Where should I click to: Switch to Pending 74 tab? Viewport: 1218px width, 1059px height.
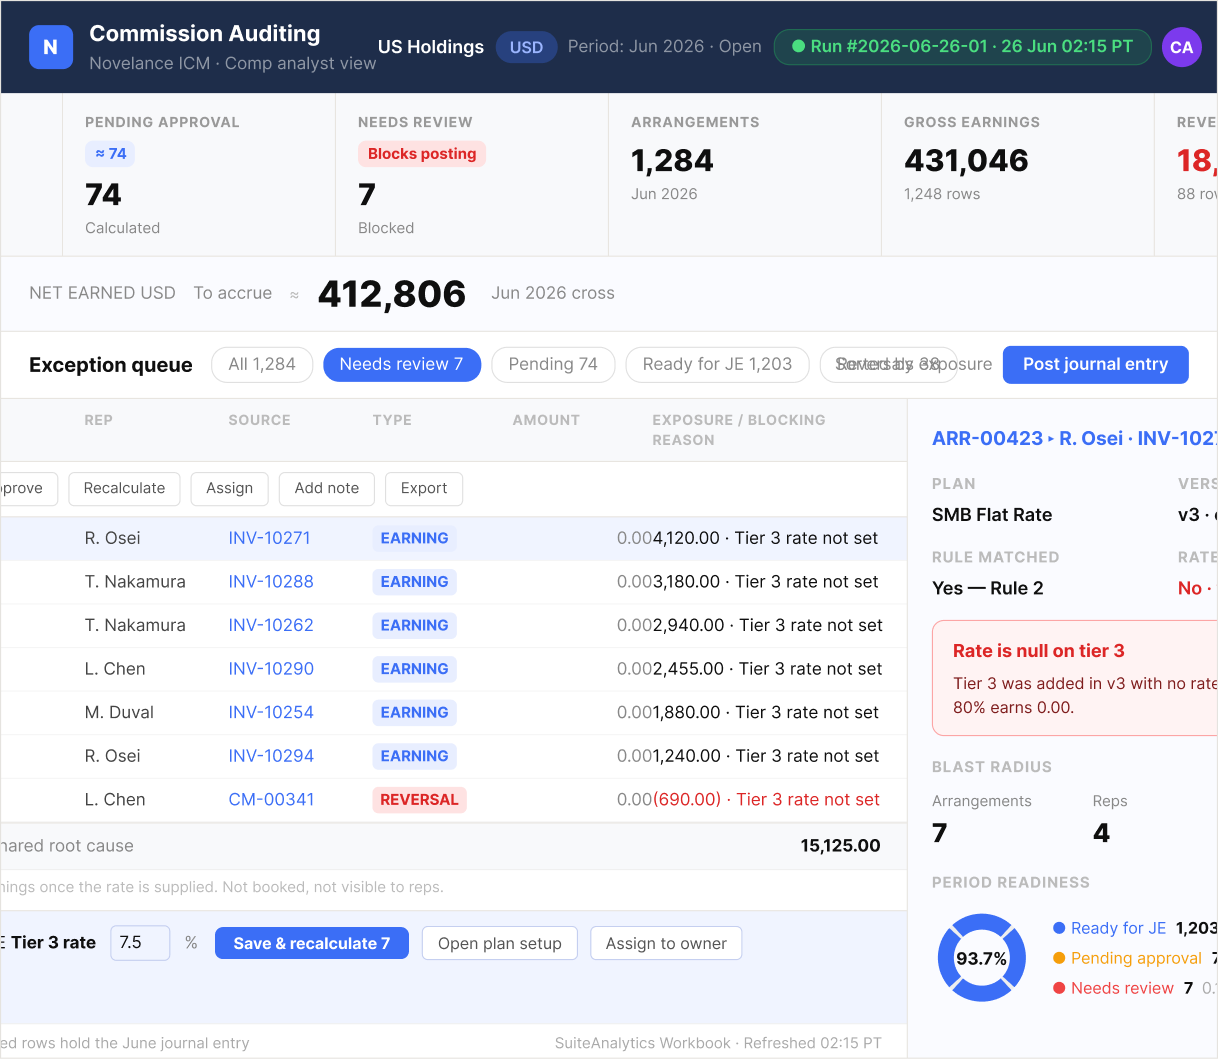553,364
